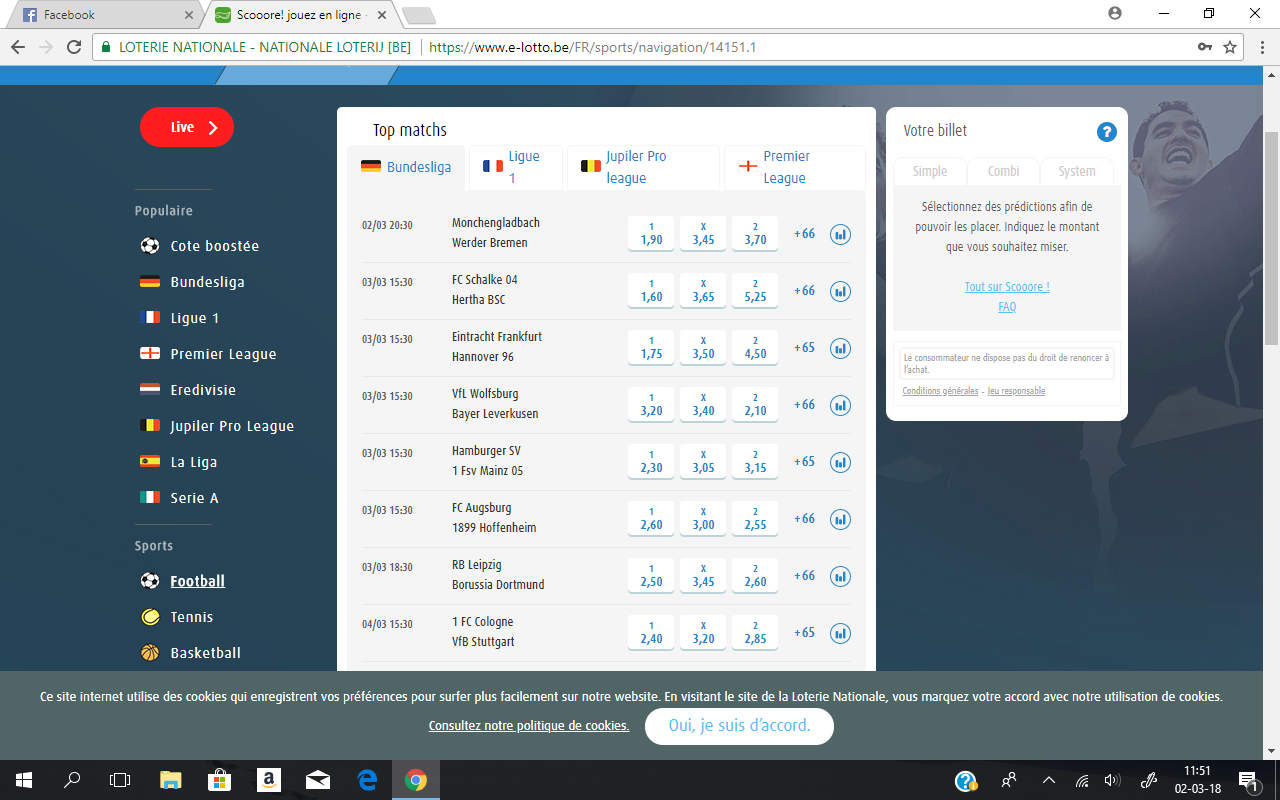Click the saved password key icon in address bar
The image size is (1280, 800).
[x=1205, y=47]
